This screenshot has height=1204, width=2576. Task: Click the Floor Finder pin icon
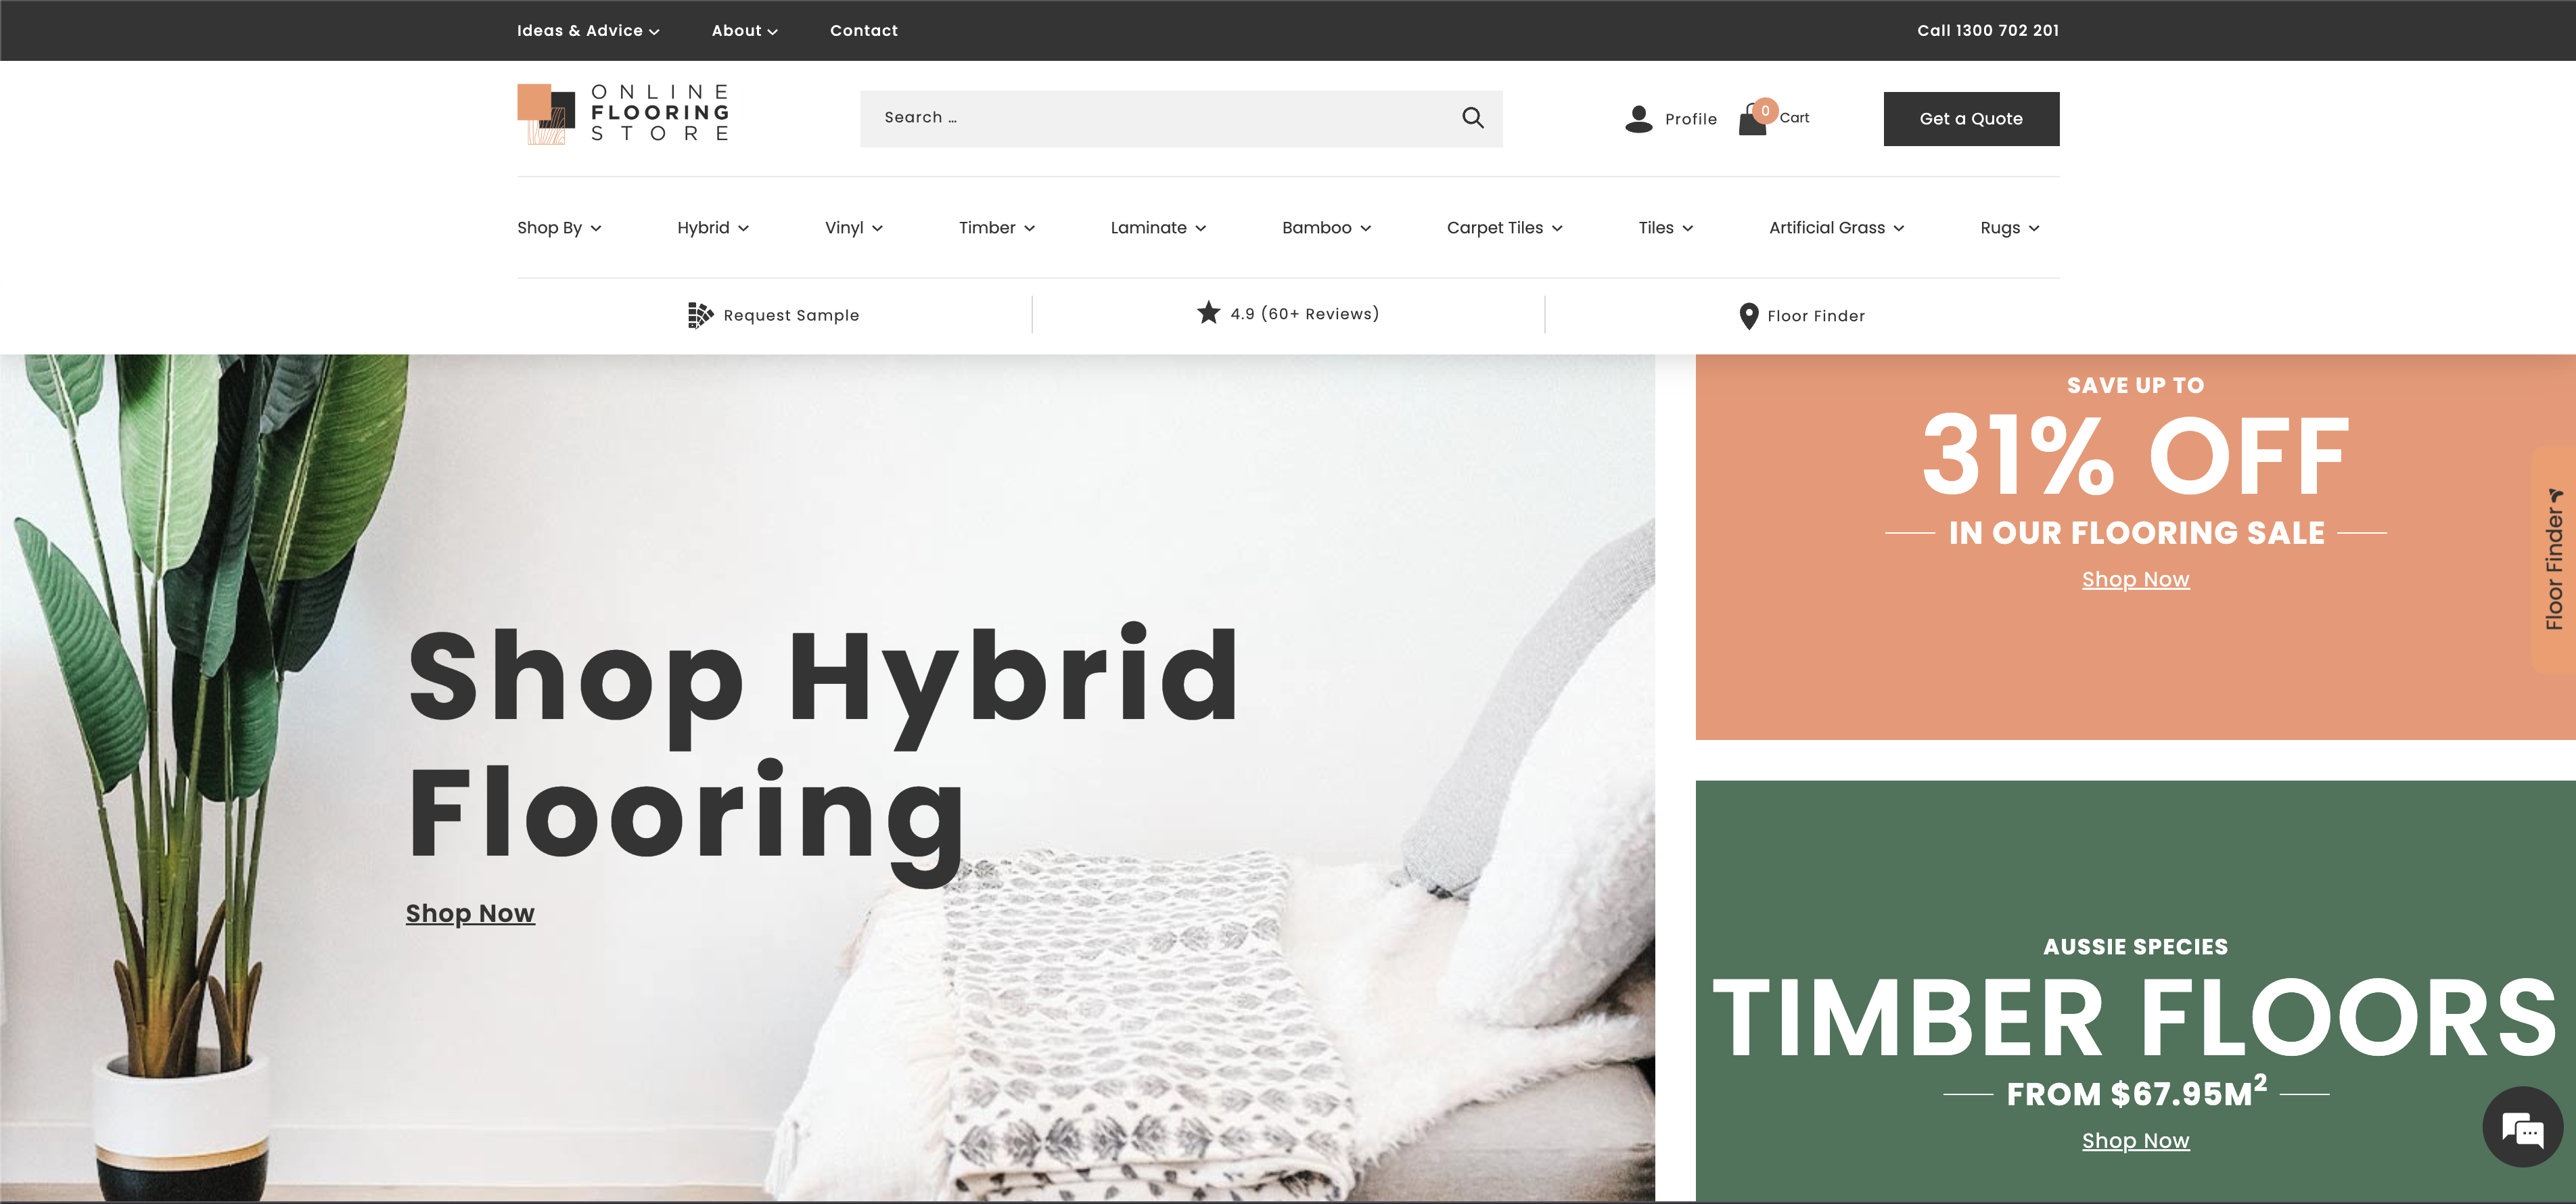point(1747,314)
